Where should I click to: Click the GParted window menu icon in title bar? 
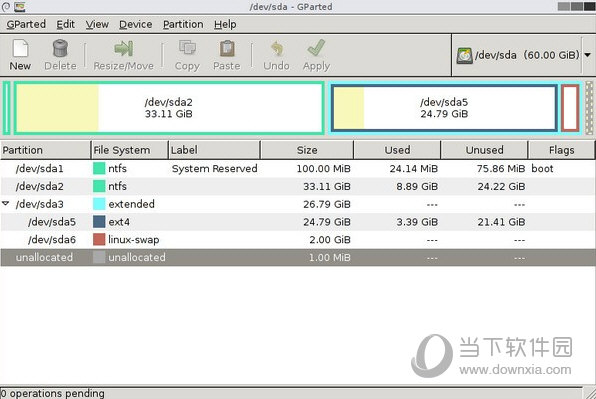[19, 6]
